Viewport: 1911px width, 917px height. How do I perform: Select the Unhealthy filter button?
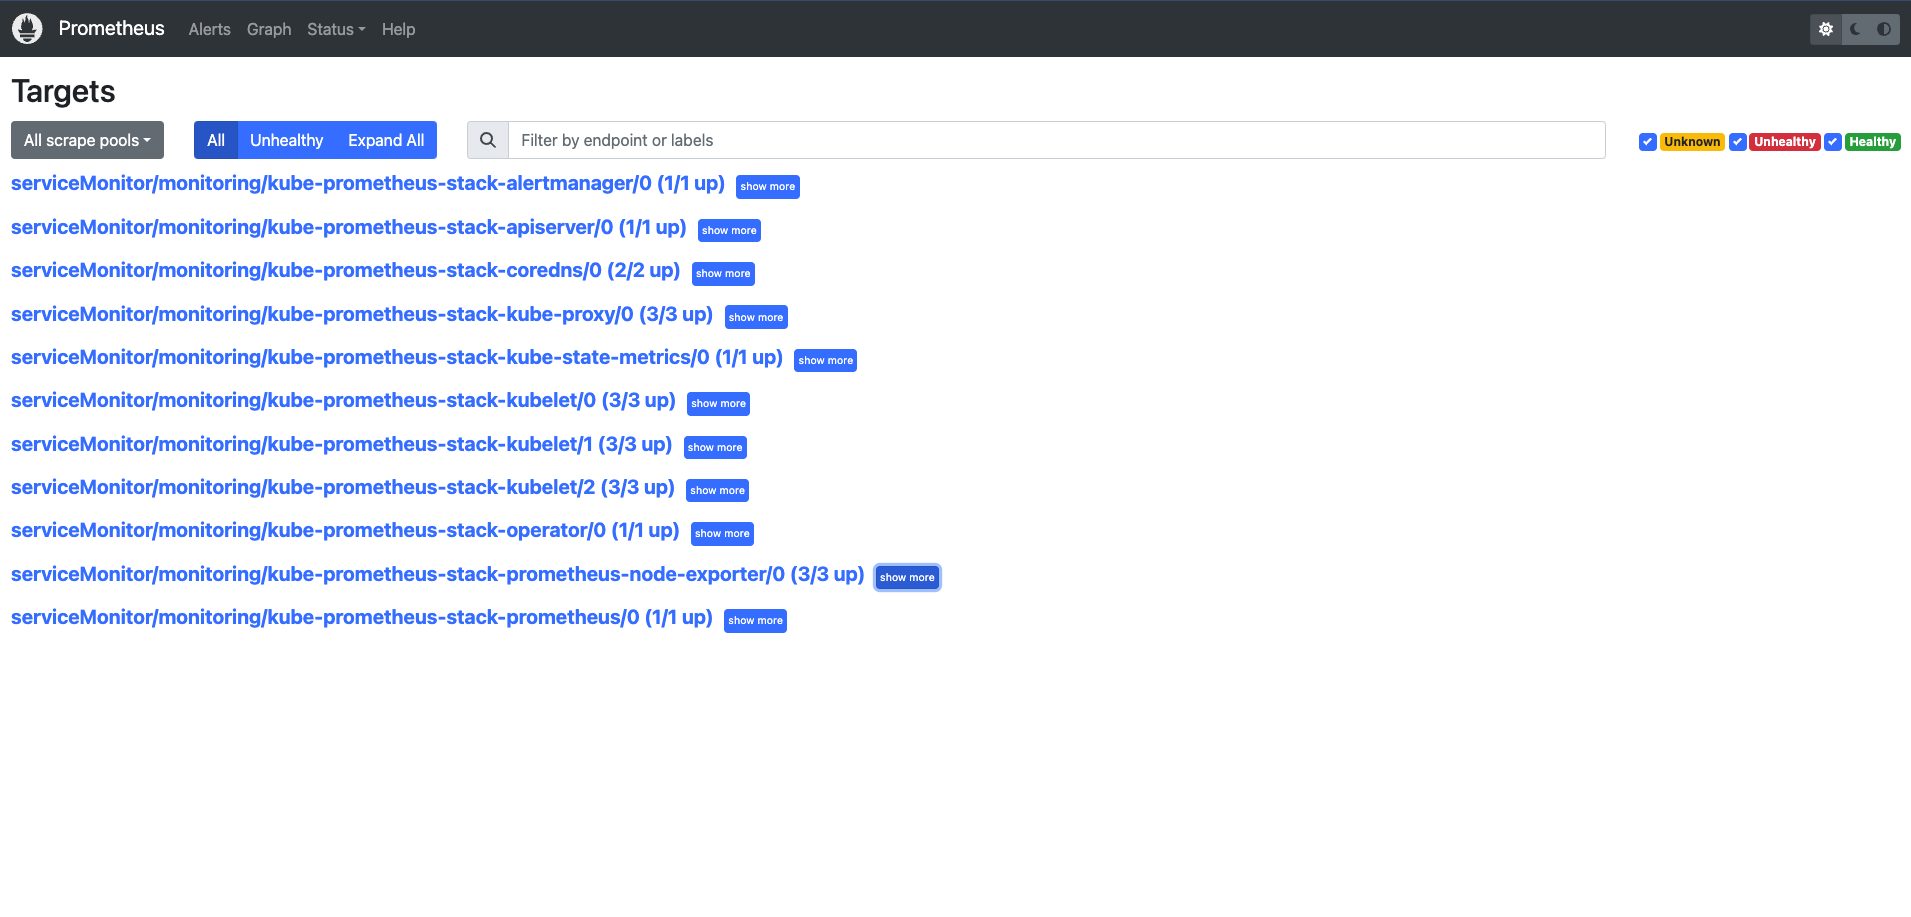pos(287,140)
